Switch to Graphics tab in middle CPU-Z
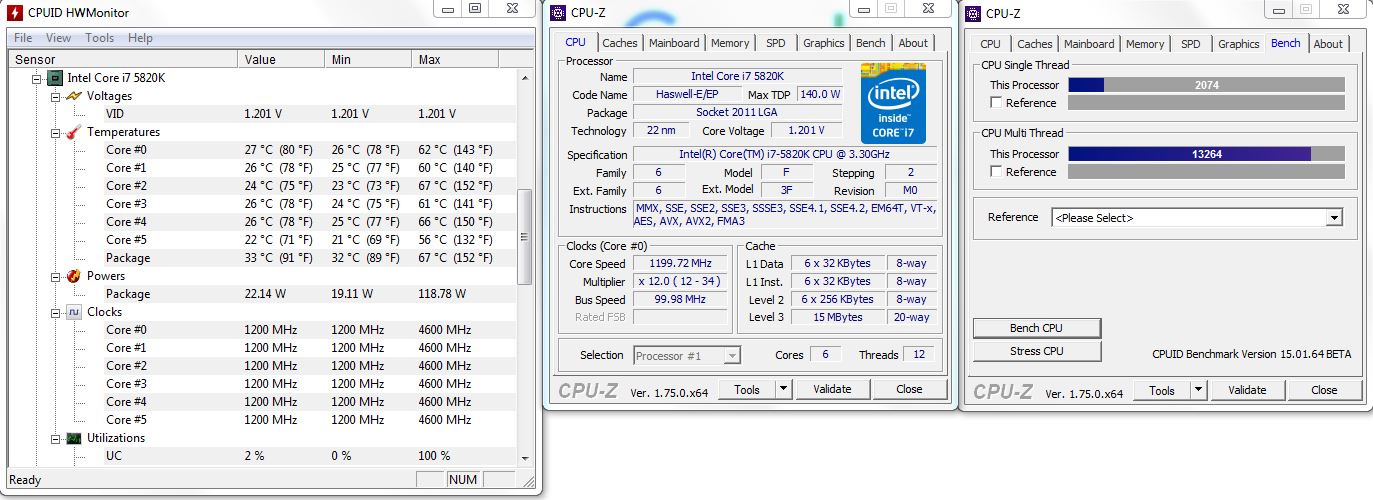Viewport: 1373px width, 500px height. tap(824, 43)
